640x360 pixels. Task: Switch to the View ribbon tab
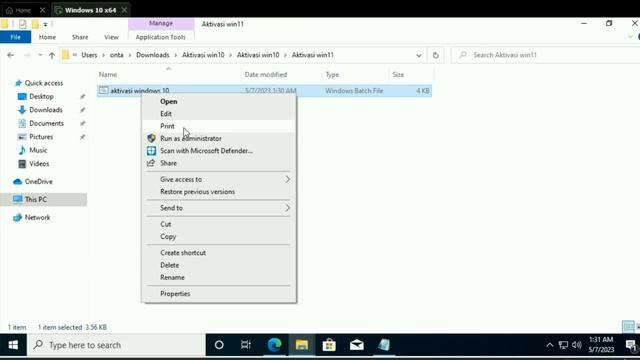tap(111, 37)
